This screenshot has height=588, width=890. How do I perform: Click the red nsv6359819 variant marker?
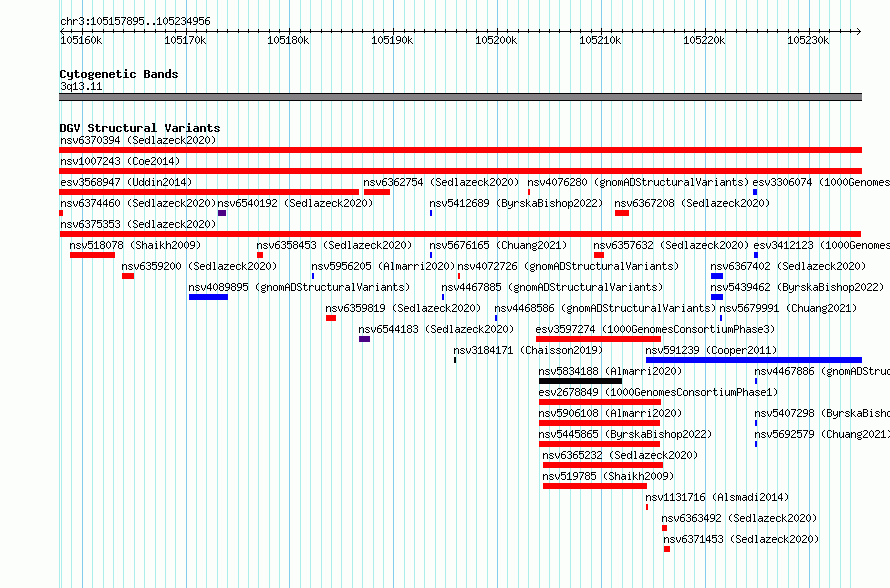pyautogui.click(x=331, y=318)
